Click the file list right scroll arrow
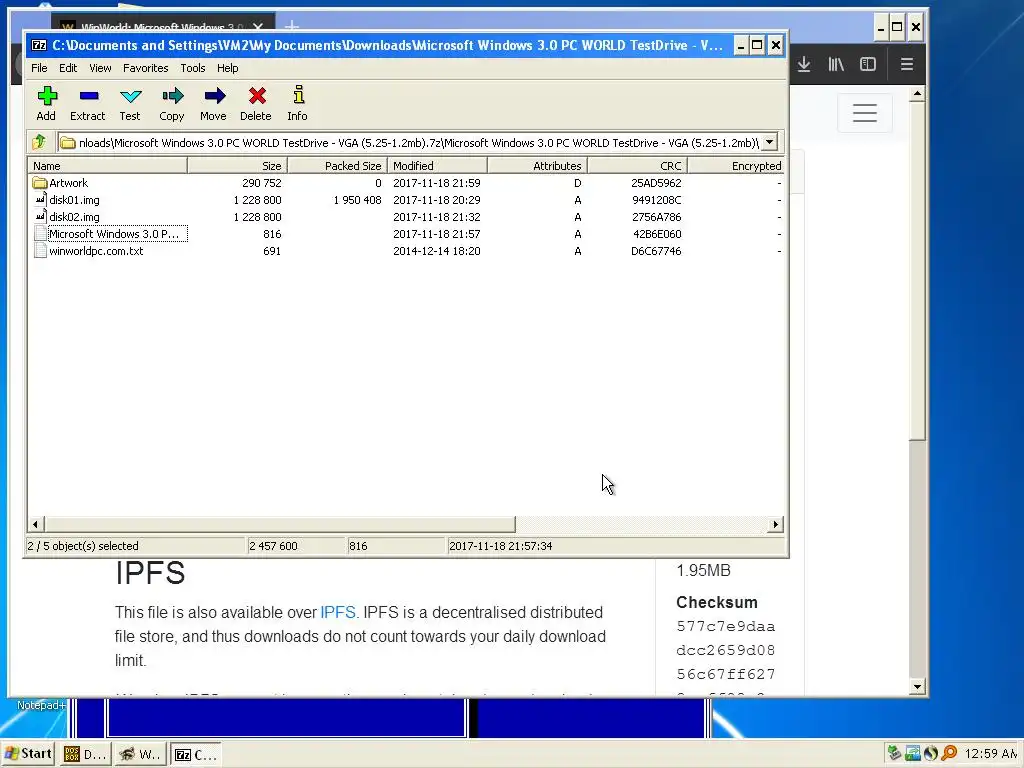This screenshot has height=768, width=1024. coord(775,524)
